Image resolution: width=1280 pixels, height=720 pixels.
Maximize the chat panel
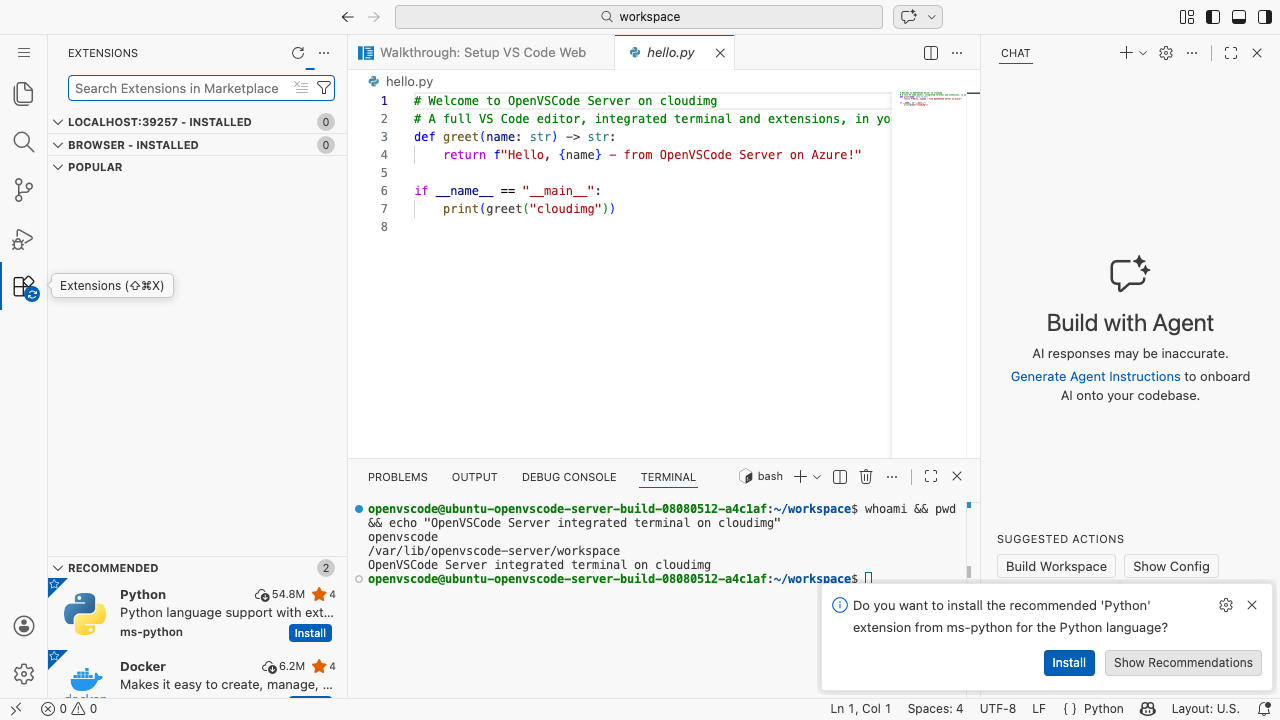[x=1231, y=53]
